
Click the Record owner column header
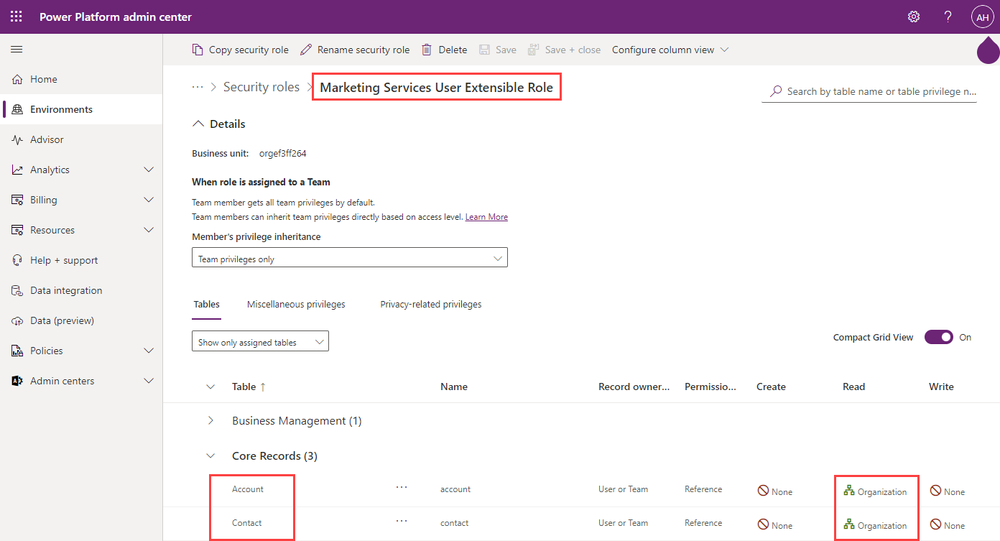pyautogui.click(x=634, y=387)
